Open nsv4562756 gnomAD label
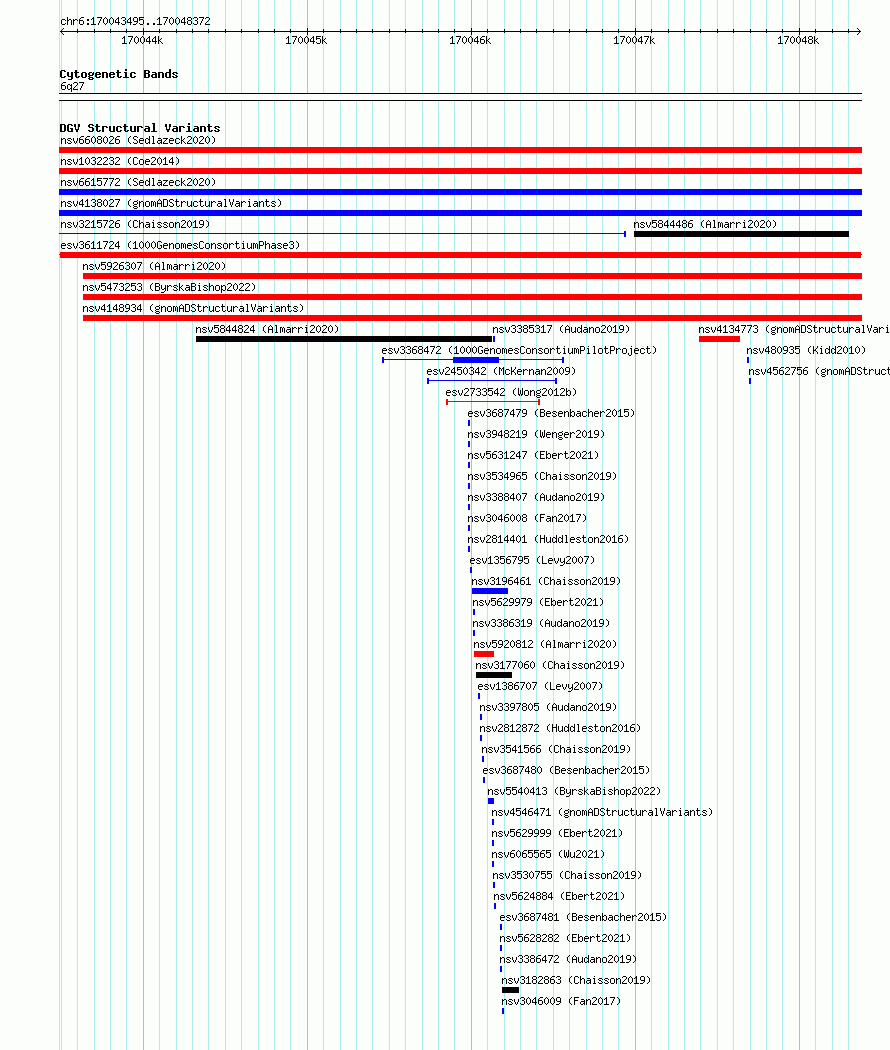The height and width of the screenshot is (1050, 890). tap(818, 371)
